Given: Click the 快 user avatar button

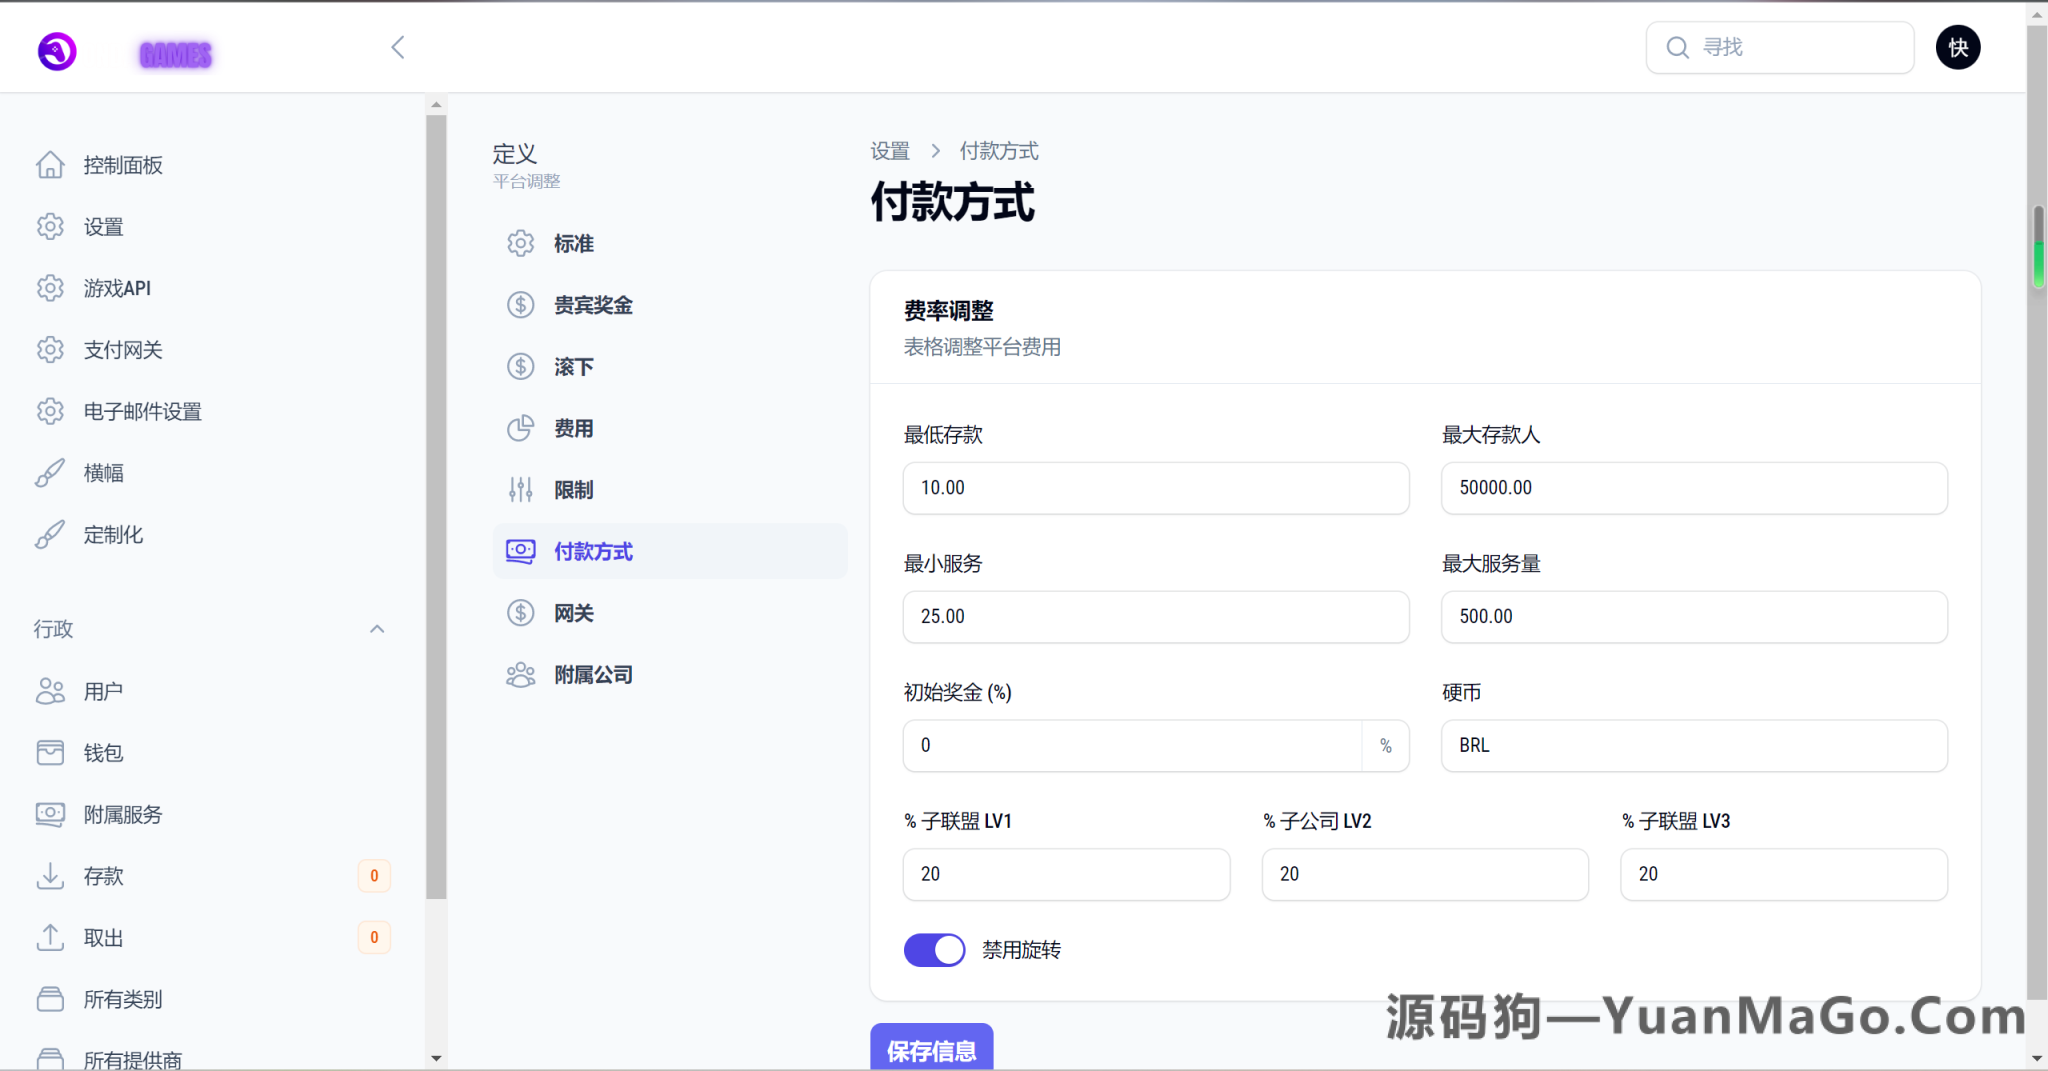Looking at the screenshot, I should tap(1958, 47).
